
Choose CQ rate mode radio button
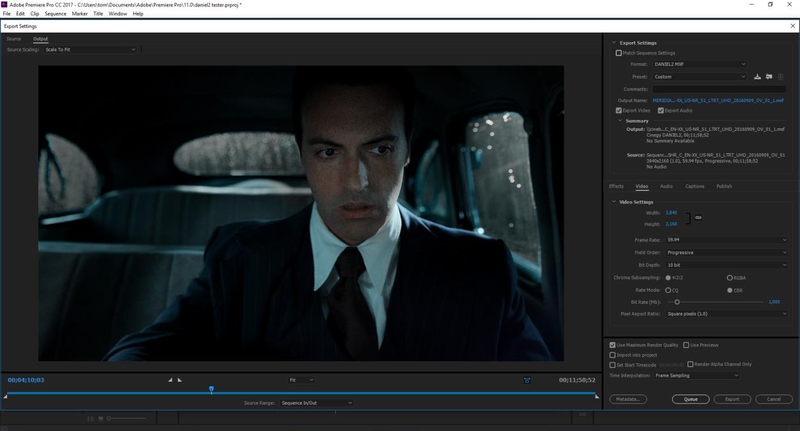pos(668,290)
